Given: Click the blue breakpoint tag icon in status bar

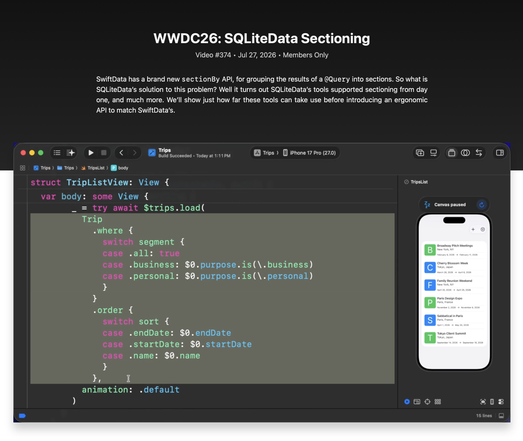Looking at the screenshot, I should (22, 416).
